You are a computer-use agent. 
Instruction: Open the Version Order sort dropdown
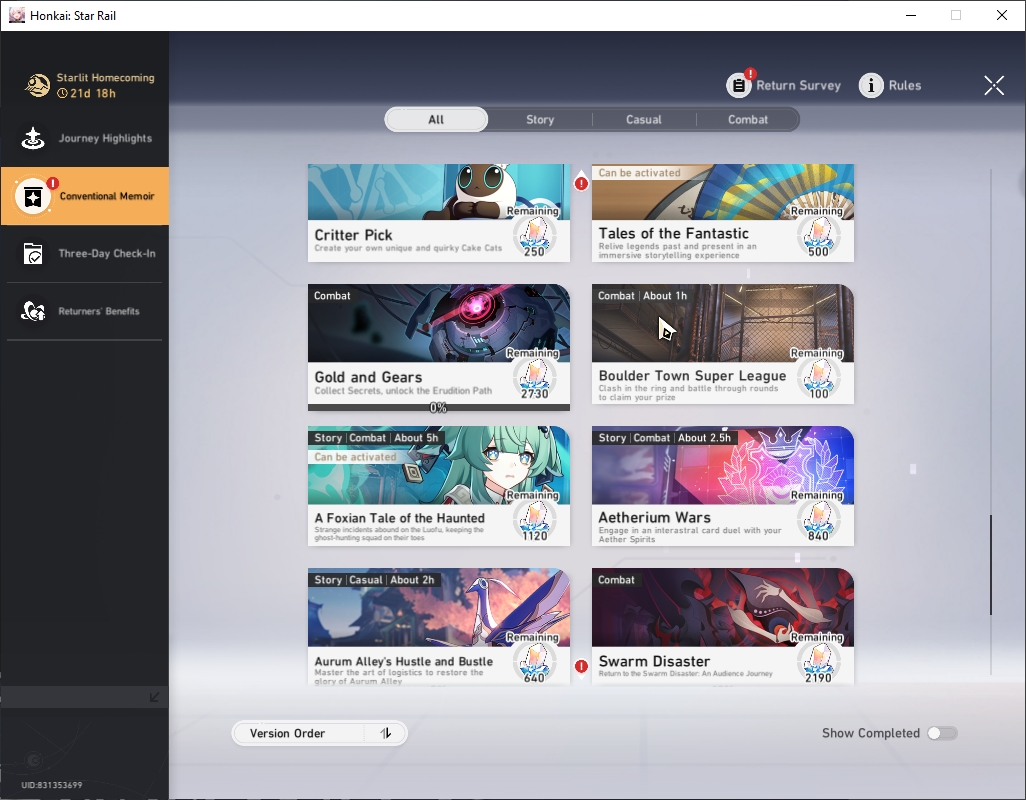319,733
